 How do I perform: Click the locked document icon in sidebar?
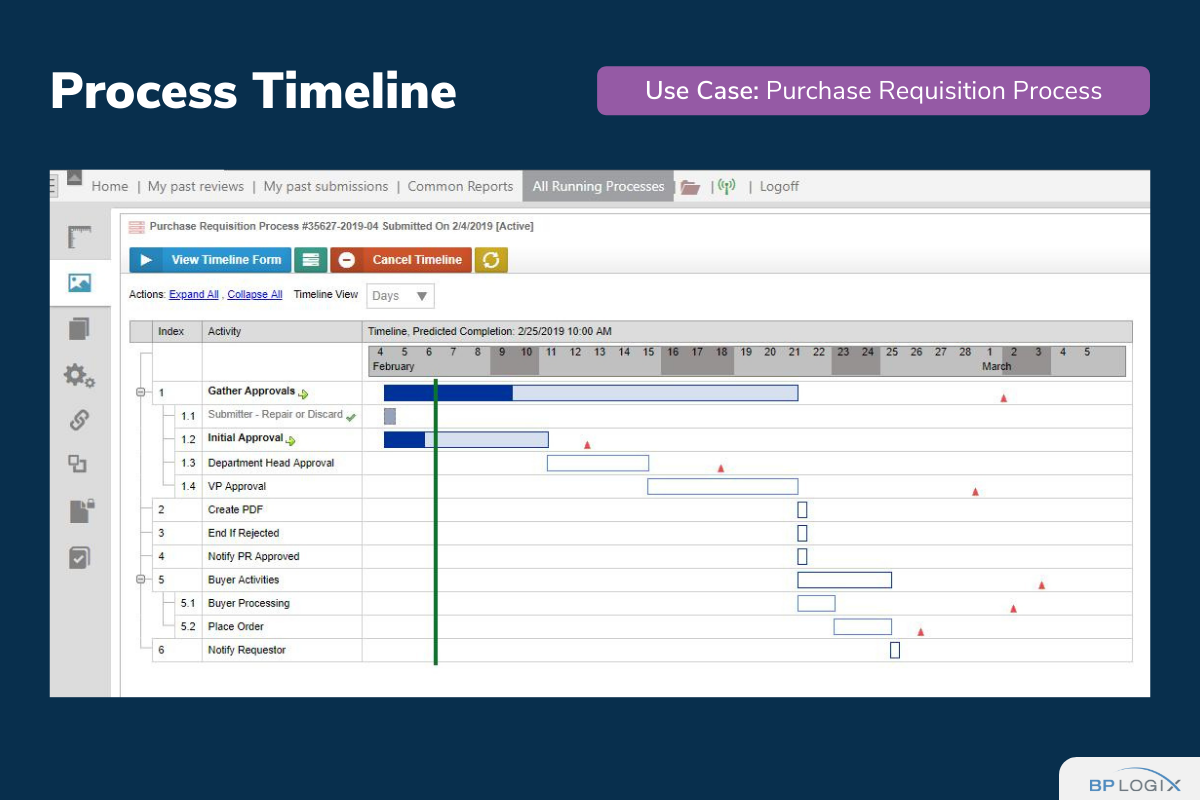80,511
